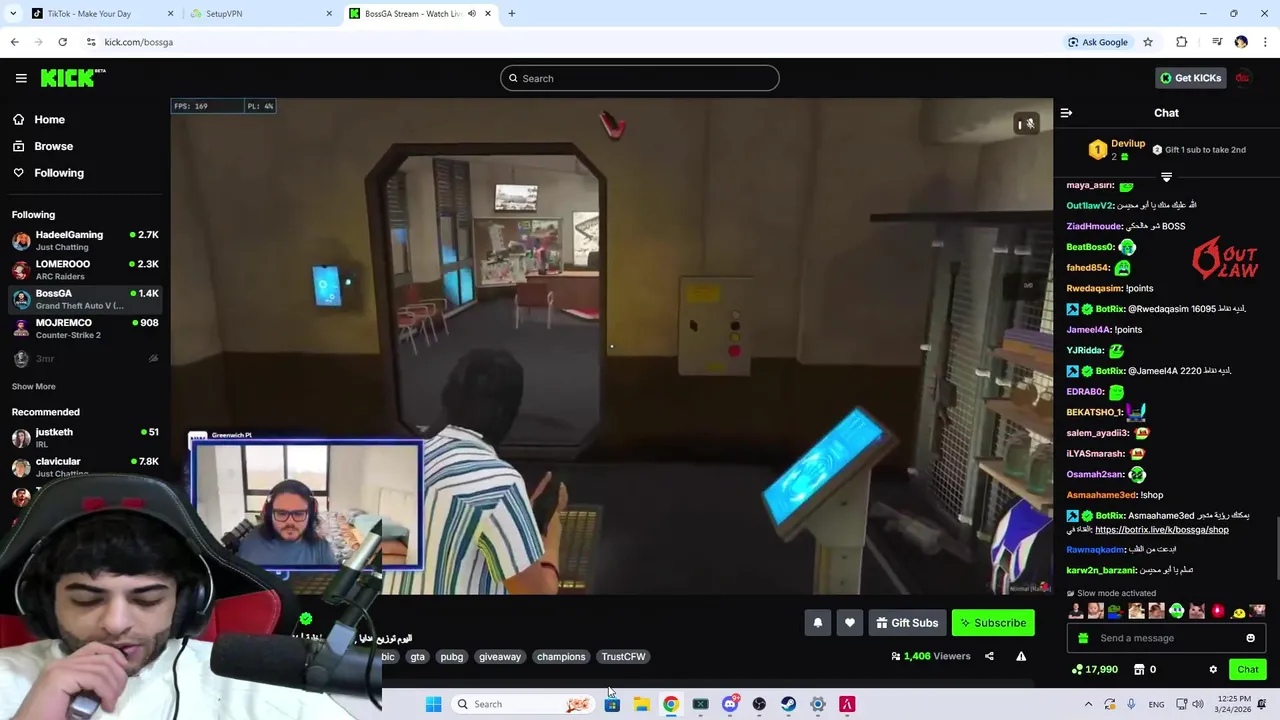1280x720 pixels.
Task: Expand Show More followed channels
Action: [33, 386]
